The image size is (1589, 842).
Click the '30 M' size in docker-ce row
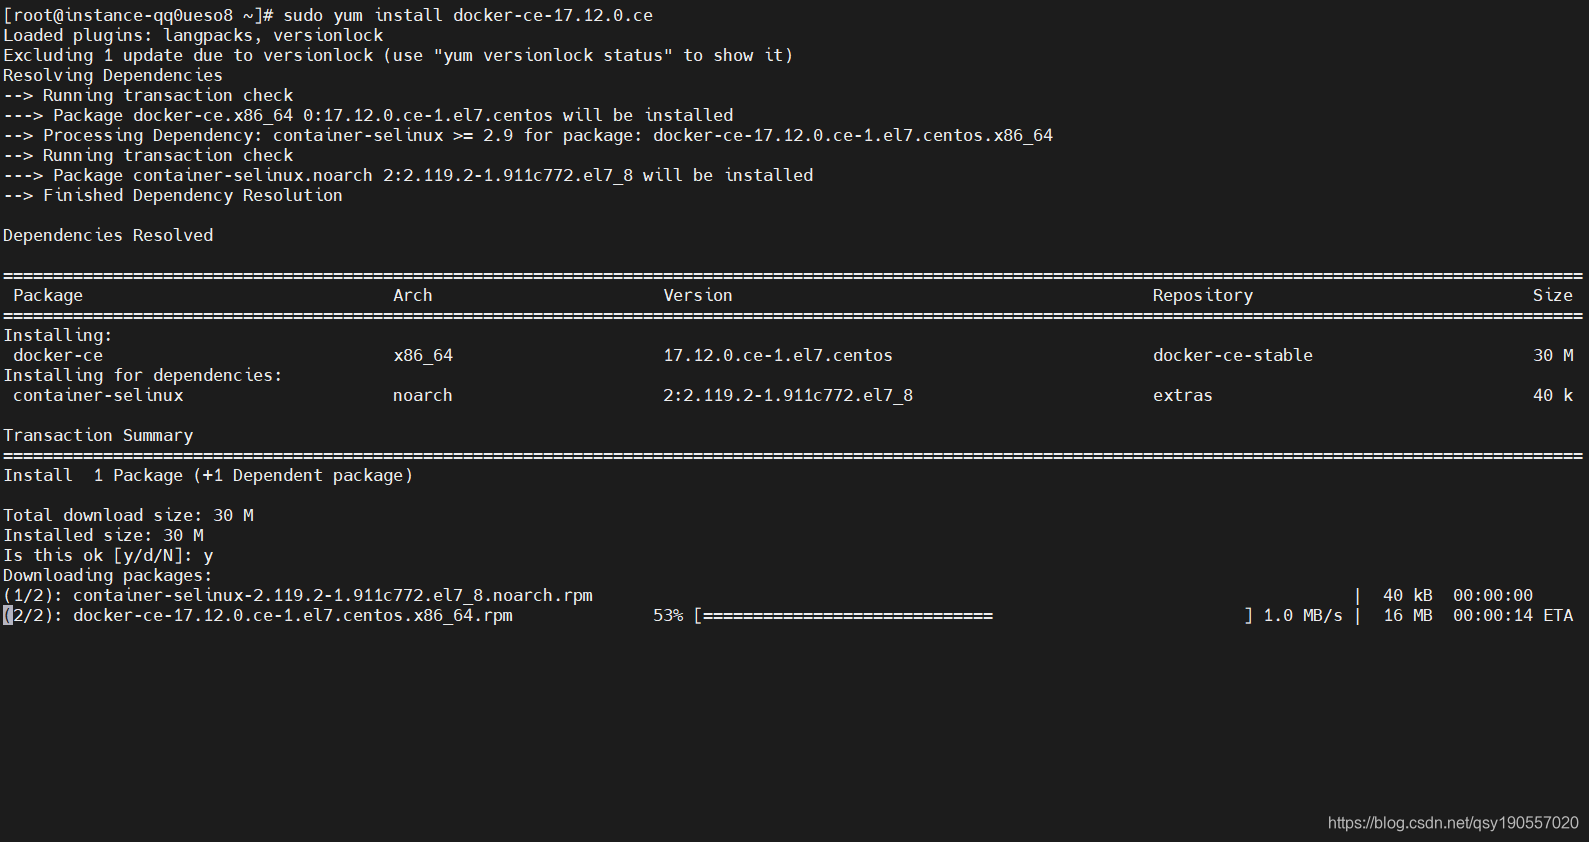coord(1553,355)
